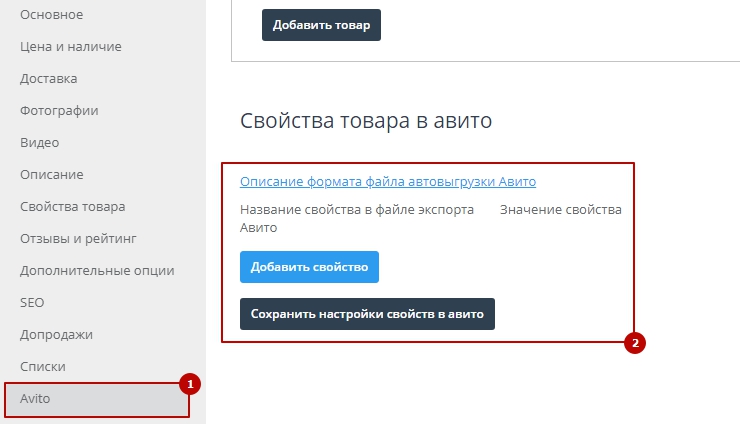Open the Описание sidebar item

pos(51,175)
